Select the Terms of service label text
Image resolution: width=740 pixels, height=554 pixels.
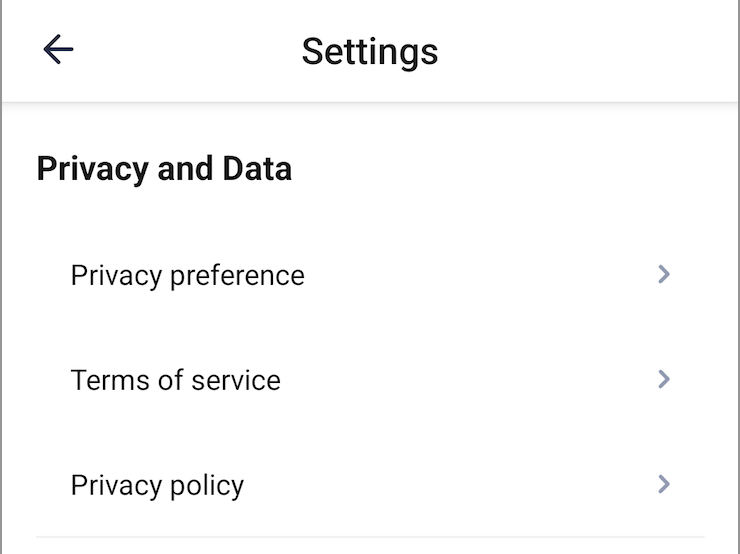[x=175, y=380]
